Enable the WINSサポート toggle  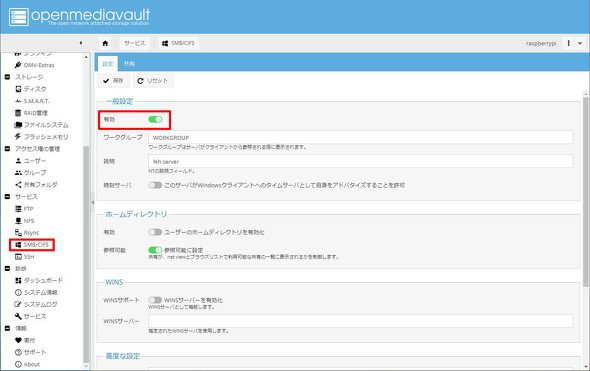155,300
